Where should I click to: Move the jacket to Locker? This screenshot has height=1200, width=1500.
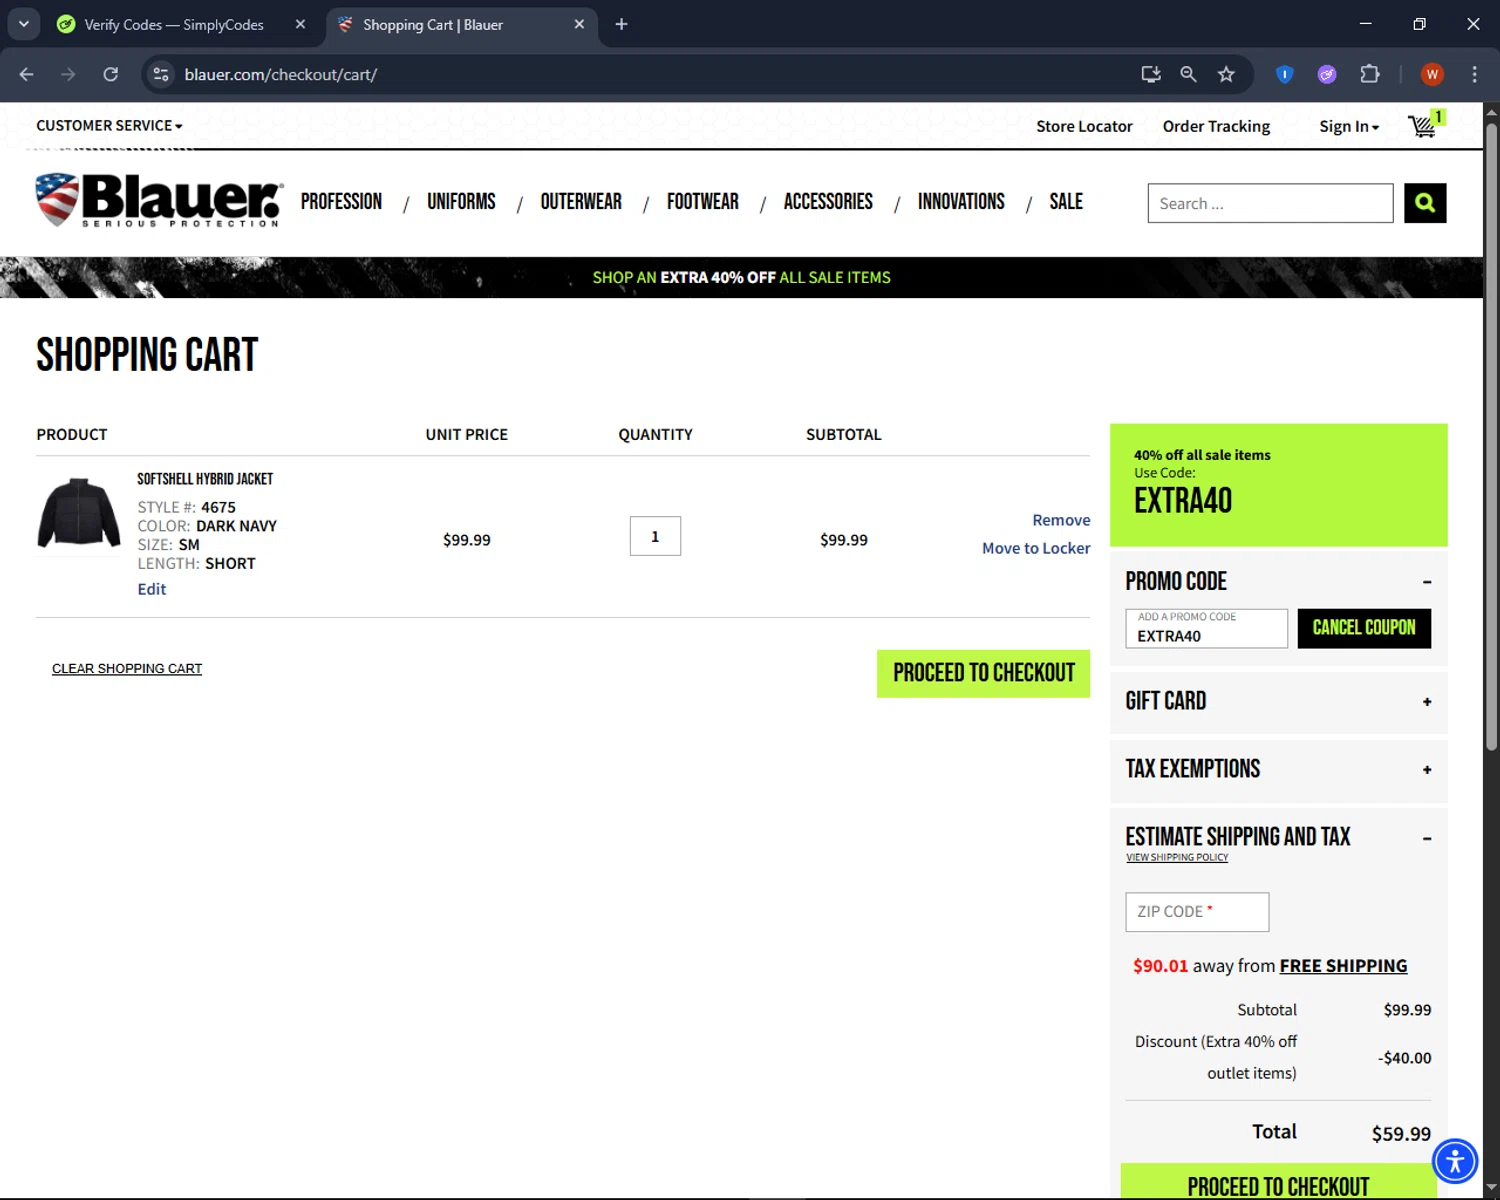point(1036,548)
